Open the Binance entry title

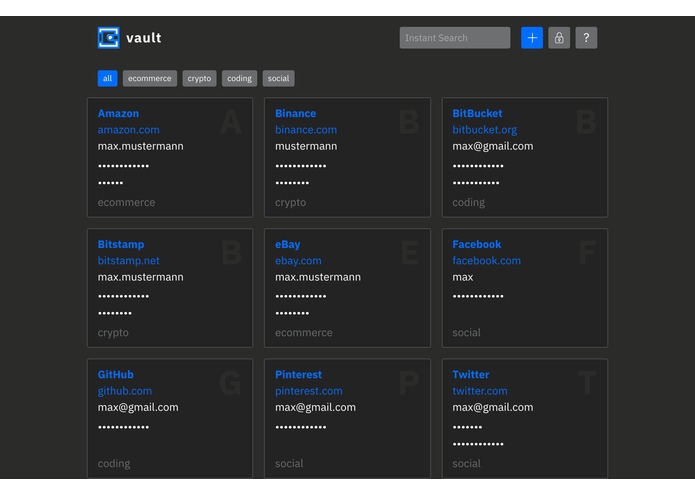(x=296, y=113)
